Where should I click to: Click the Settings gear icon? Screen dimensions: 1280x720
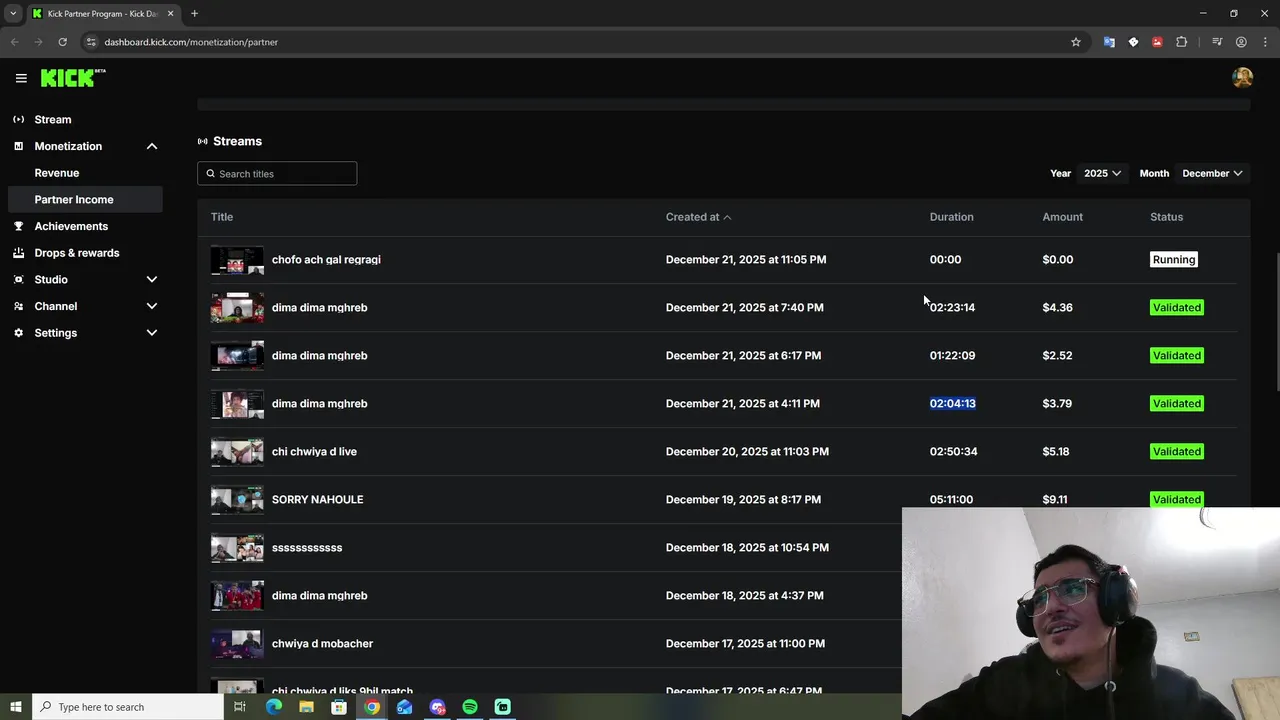coord(18,333)
